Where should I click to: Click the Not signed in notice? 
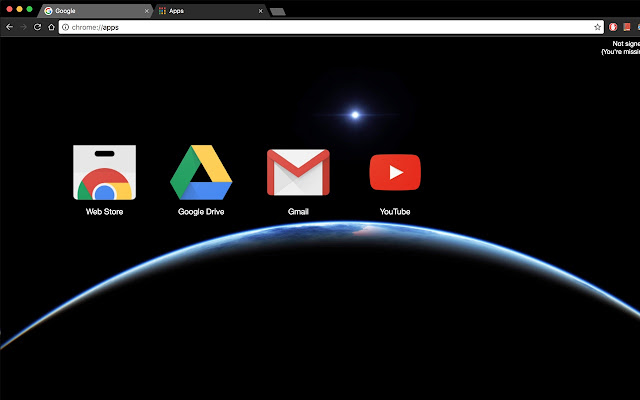(620, 47)
